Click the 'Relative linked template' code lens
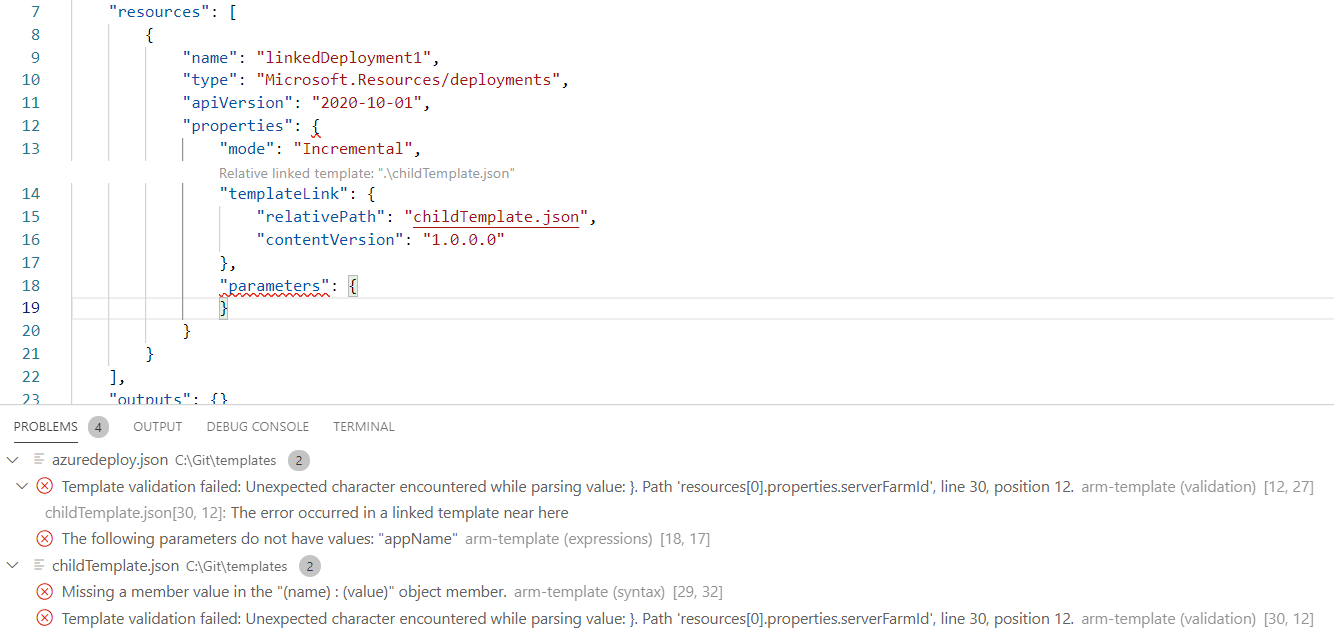 click(x=366, y=173)
